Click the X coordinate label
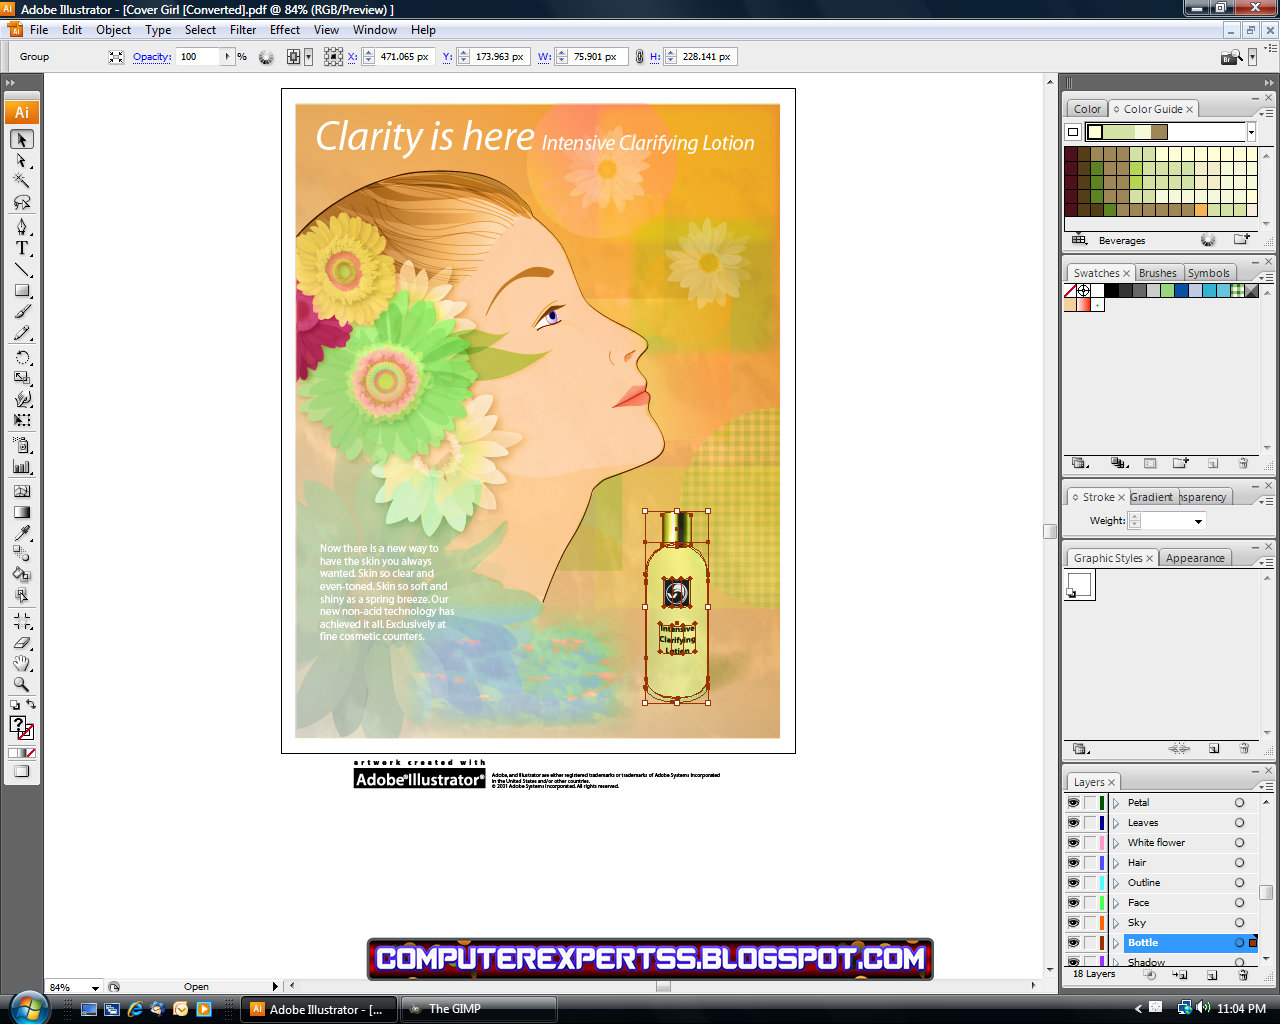The width and height of the screenshot is (1280, 1024). pyautogui.click(x=353, y=57)
